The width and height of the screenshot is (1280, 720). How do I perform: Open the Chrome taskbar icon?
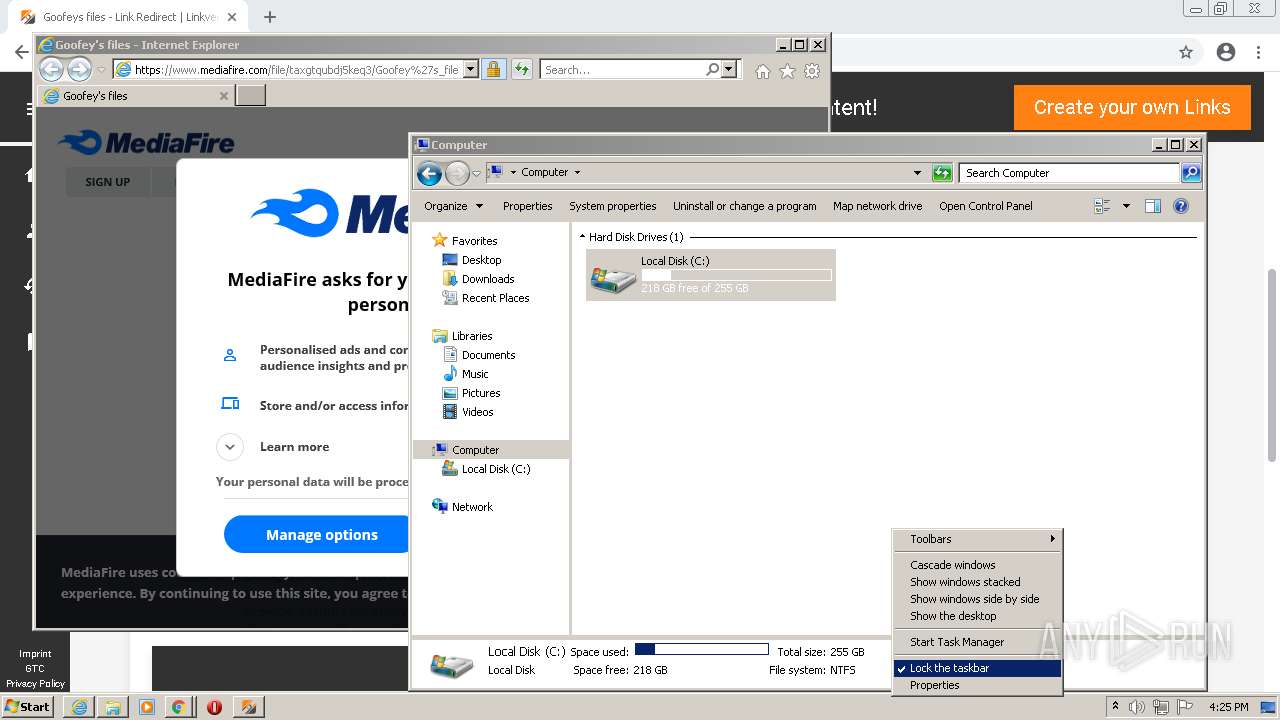179,707
